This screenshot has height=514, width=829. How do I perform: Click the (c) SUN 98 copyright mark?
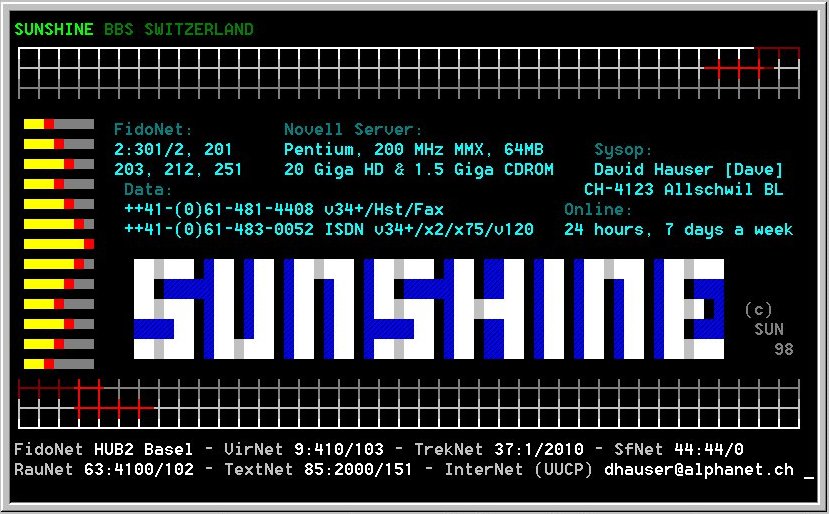click(x=768, y=329)
